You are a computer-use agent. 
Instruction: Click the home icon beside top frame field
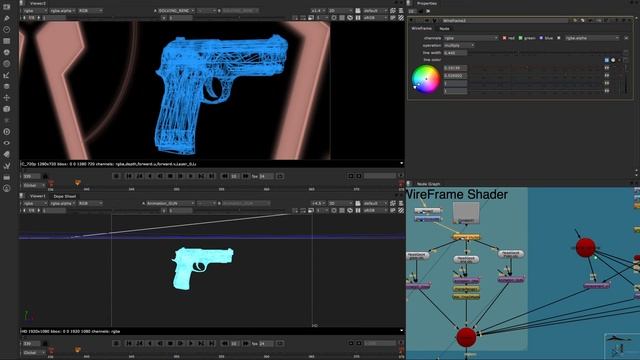(45, 176)
